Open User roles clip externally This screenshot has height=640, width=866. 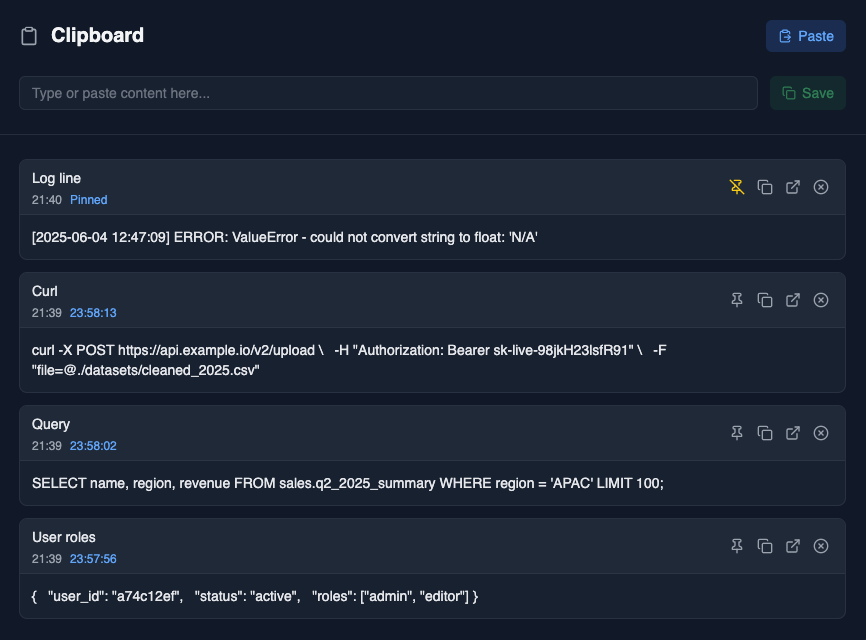coord(793,546)
